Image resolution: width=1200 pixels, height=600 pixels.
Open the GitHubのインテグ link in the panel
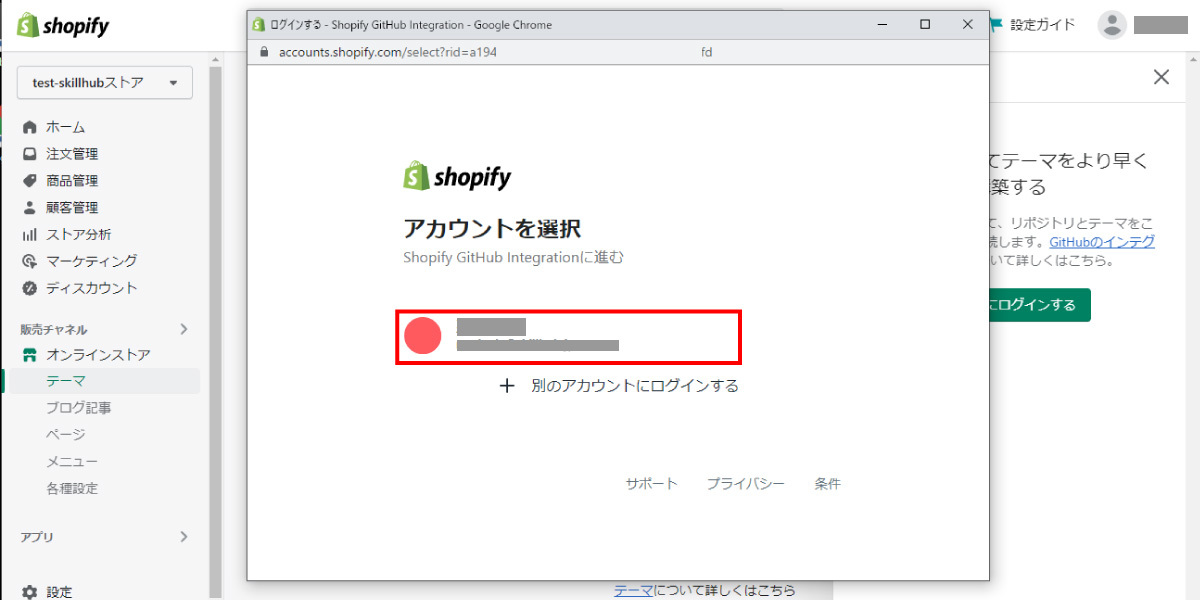point(1102,242)
